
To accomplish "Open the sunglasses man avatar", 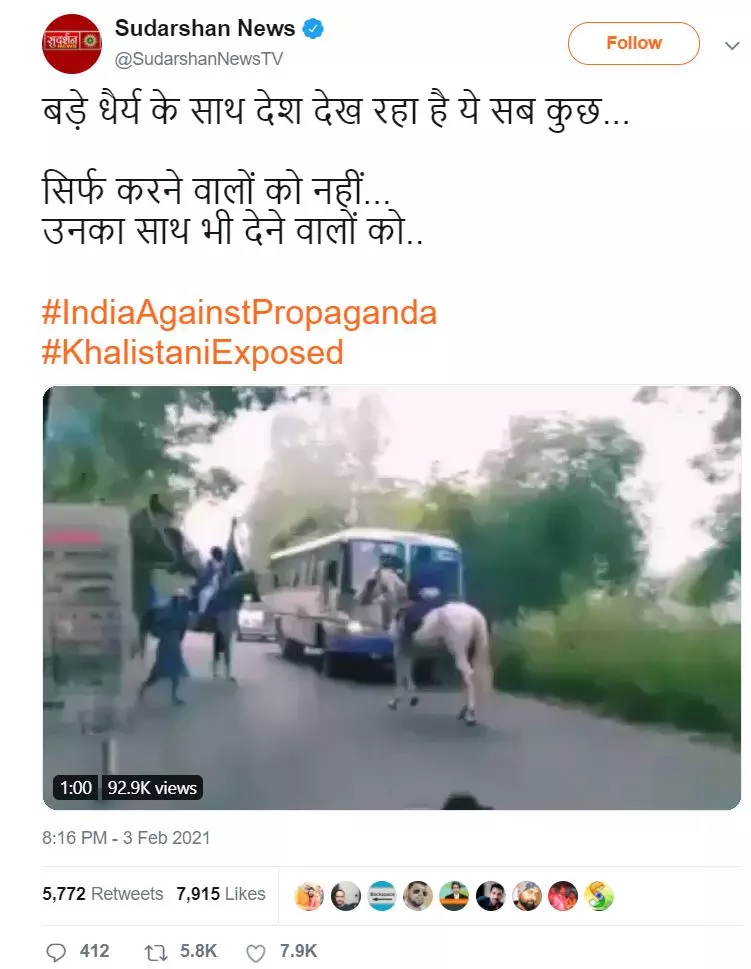I will (x=418, y=895).
